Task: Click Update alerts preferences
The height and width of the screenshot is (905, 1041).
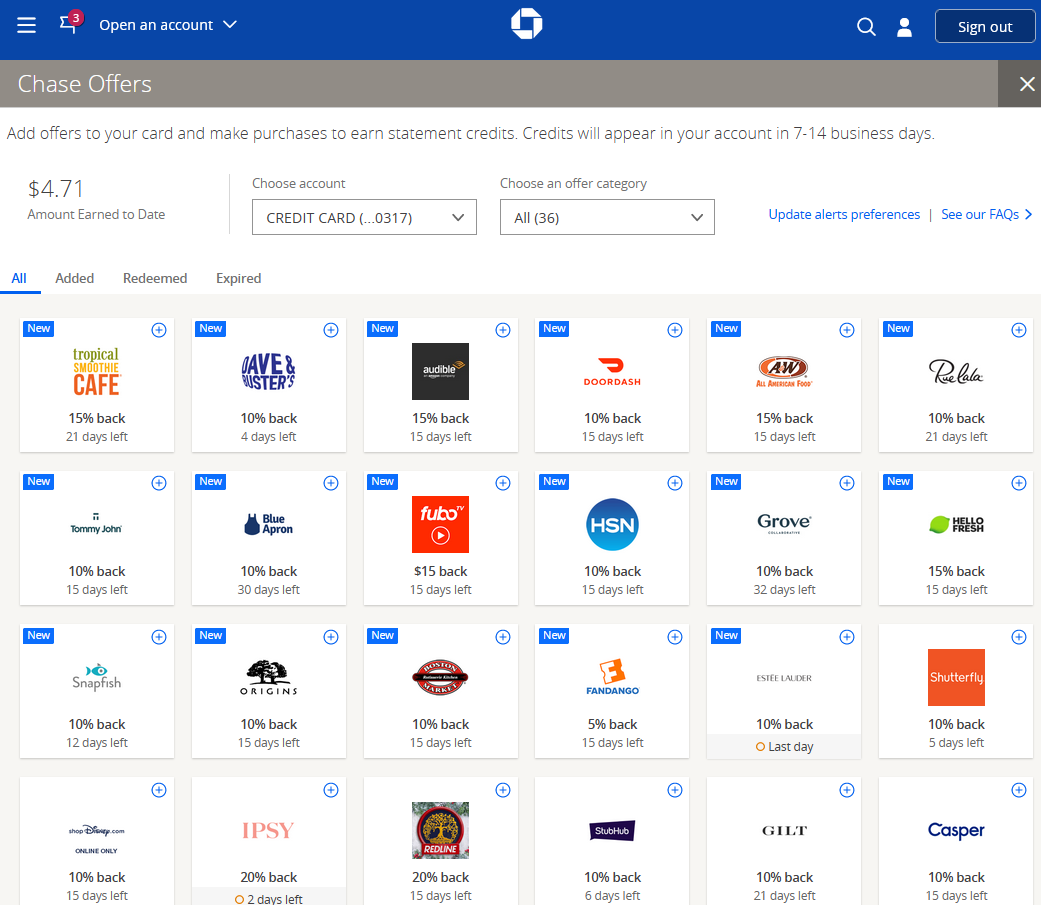Action: [843, 214]
